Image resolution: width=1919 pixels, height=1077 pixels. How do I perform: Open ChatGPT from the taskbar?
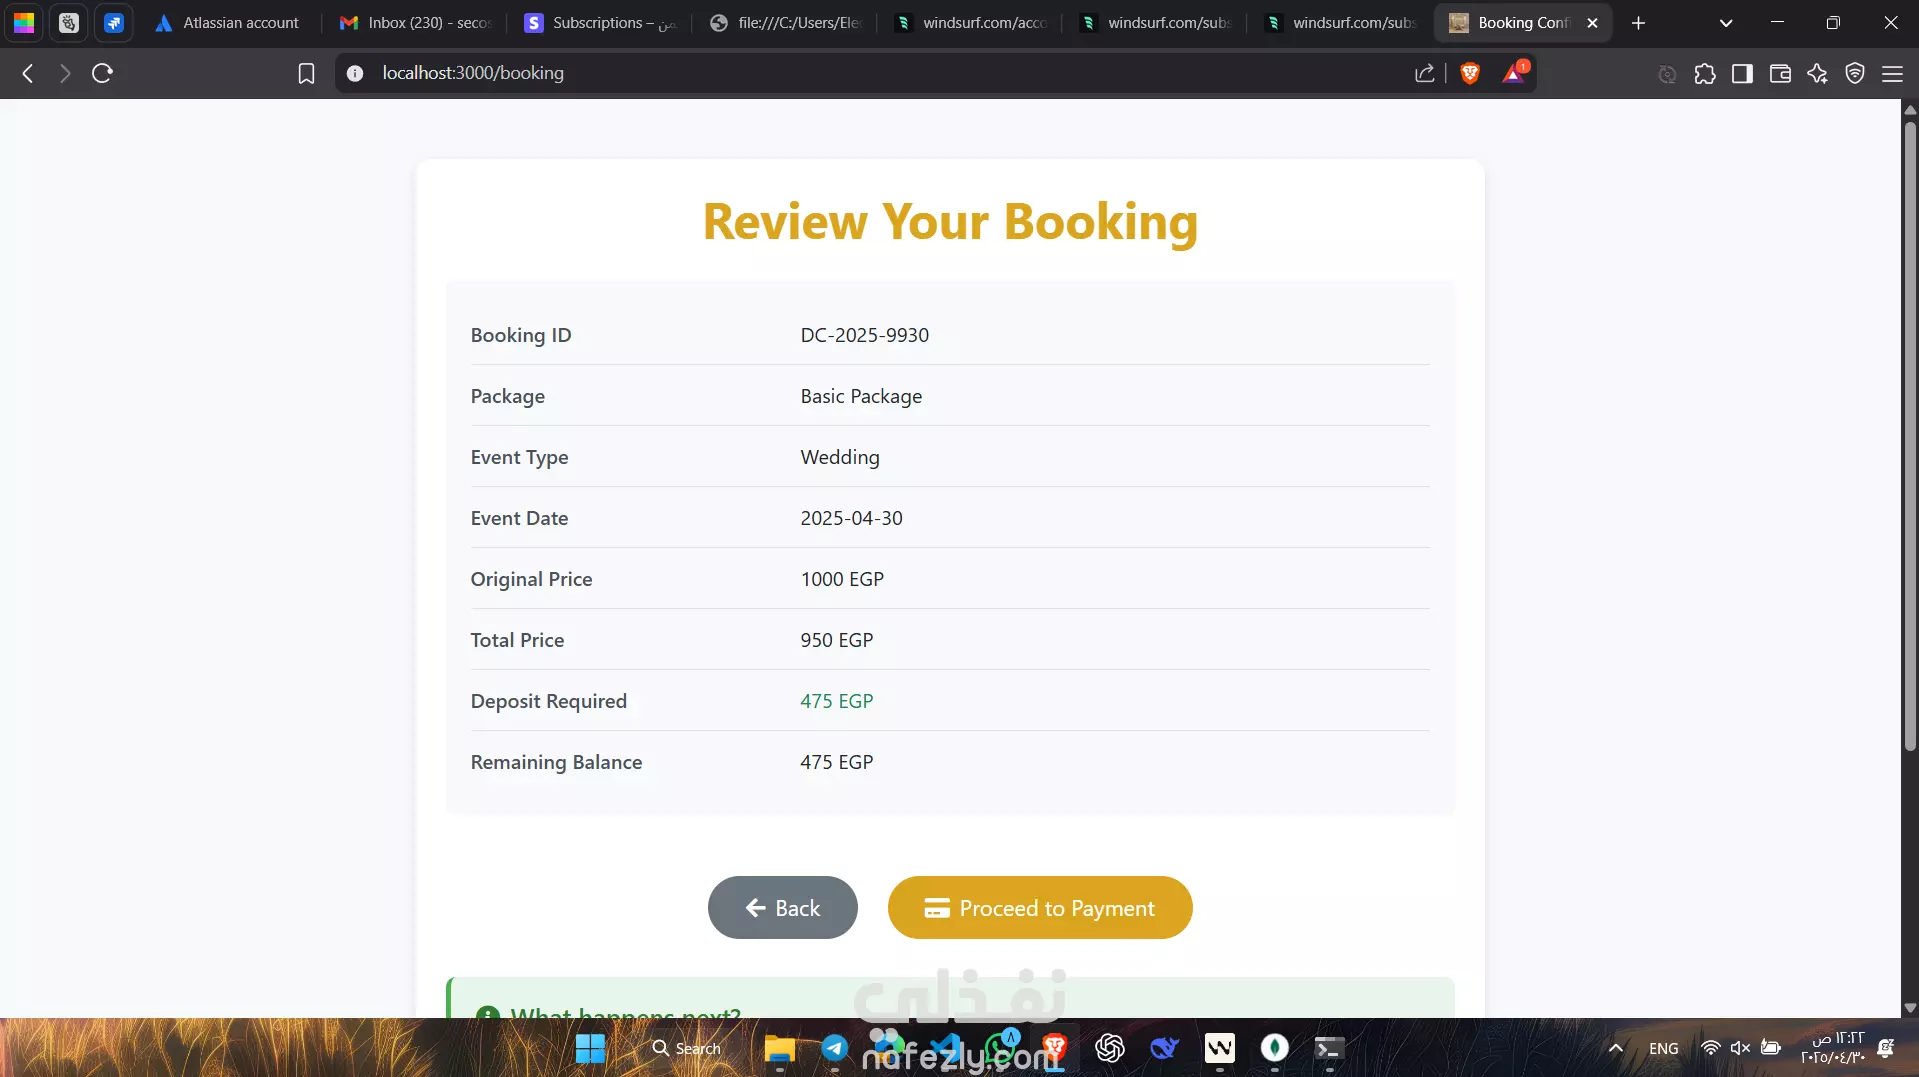click(1109, 1048)
